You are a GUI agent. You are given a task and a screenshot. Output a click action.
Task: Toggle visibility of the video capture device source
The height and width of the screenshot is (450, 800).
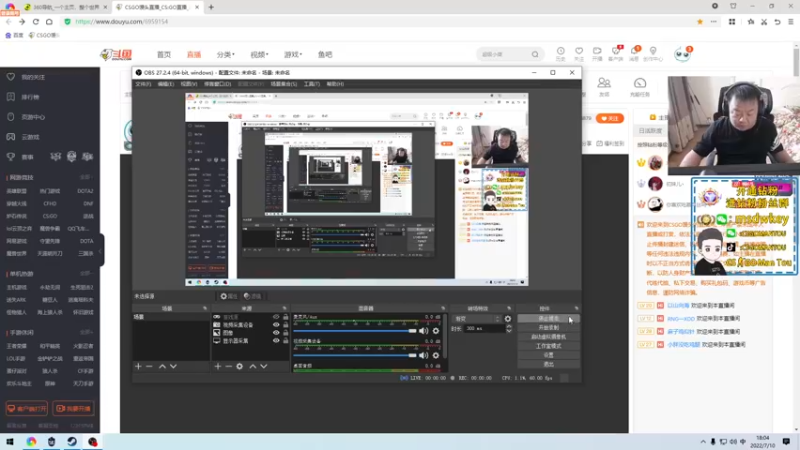[276, 324]
